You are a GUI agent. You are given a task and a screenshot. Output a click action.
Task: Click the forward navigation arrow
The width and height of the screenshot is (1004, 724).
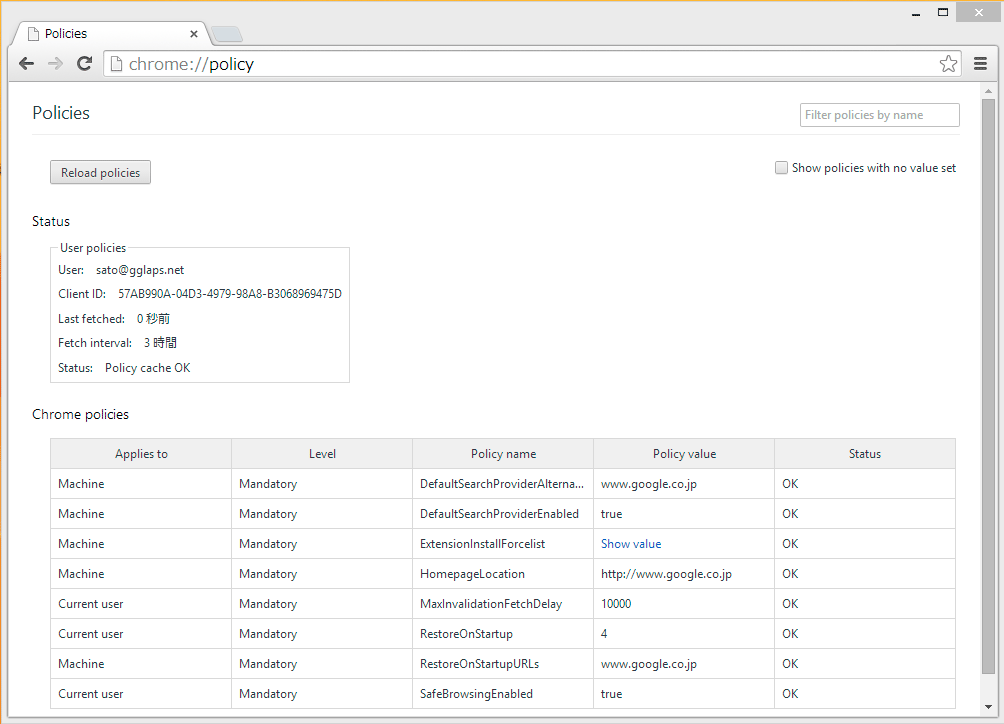pos(55,63)
